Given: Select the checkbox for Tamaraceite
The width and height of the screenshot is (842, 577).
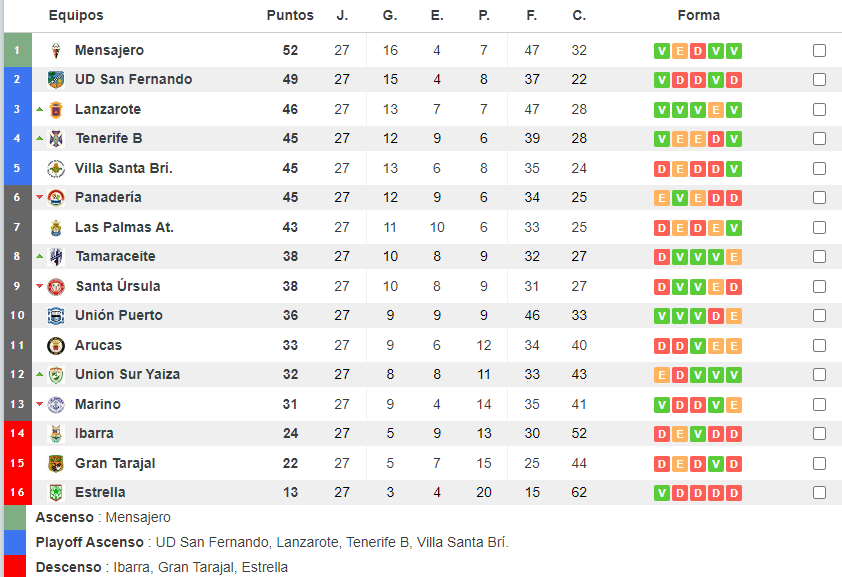Looking at the screenshot, I should [x=819, y=257].
